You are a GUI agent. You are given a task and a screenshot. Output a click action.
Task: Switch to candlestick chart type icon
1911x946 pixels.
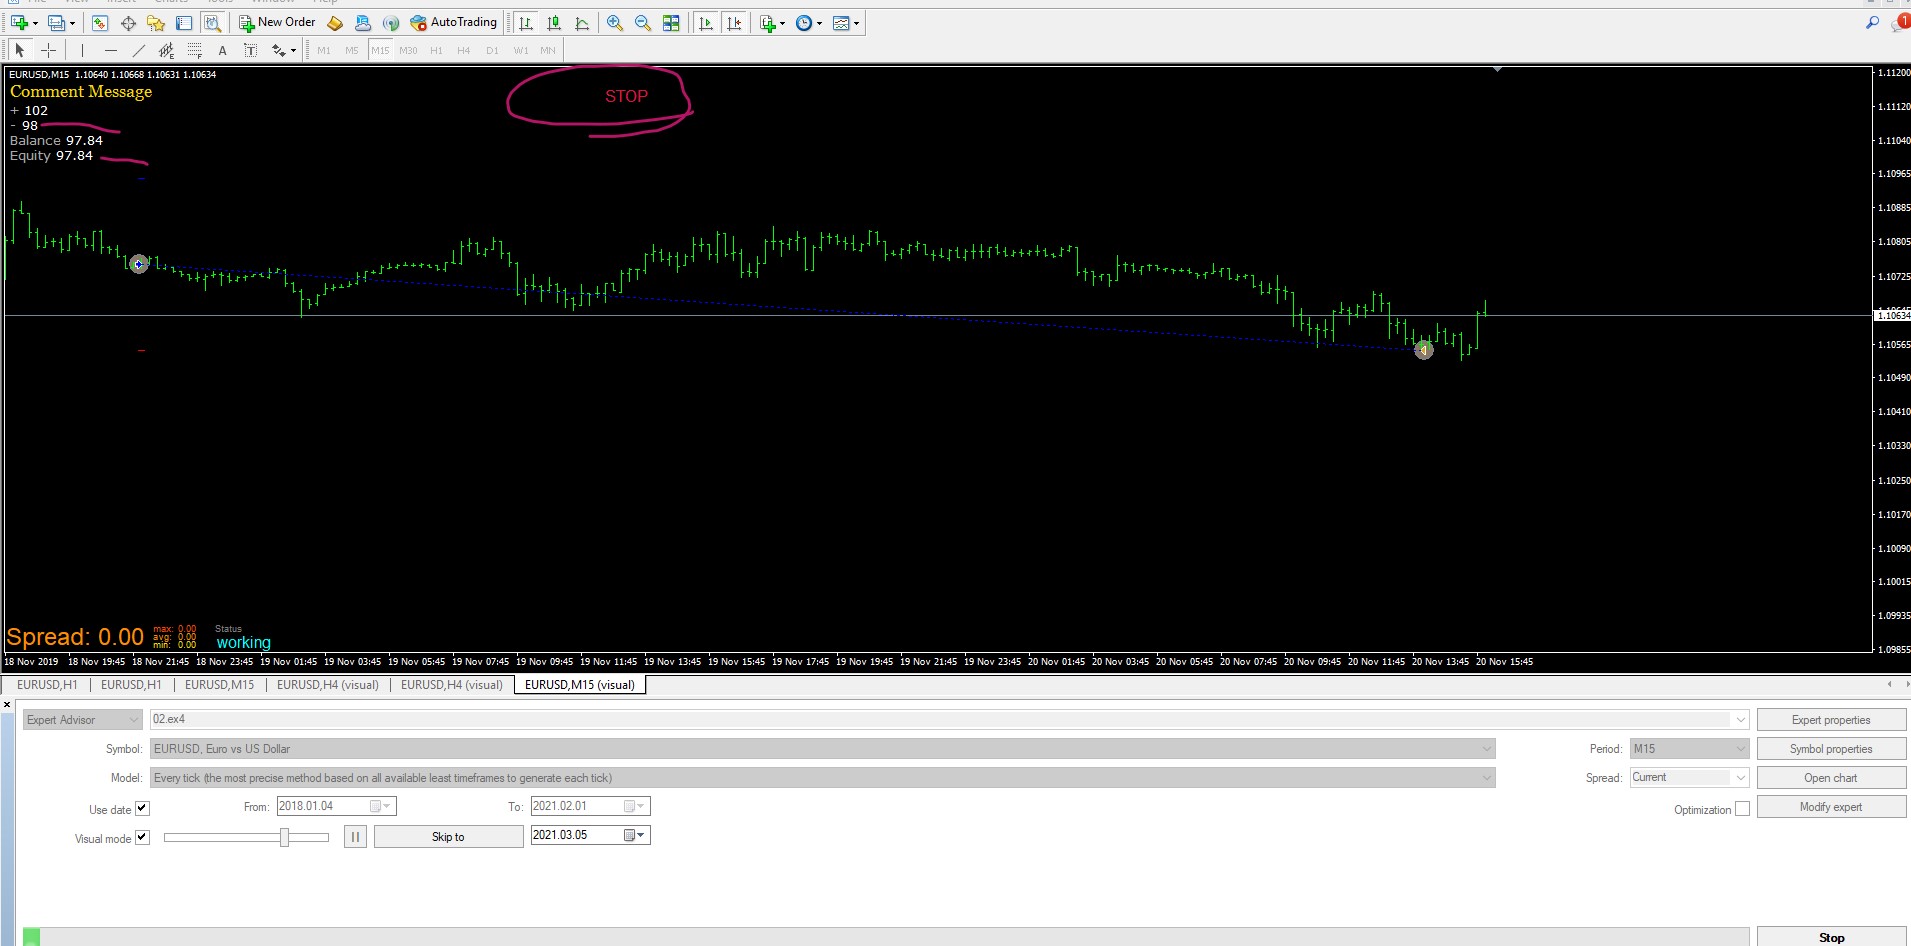pos(554,23)
